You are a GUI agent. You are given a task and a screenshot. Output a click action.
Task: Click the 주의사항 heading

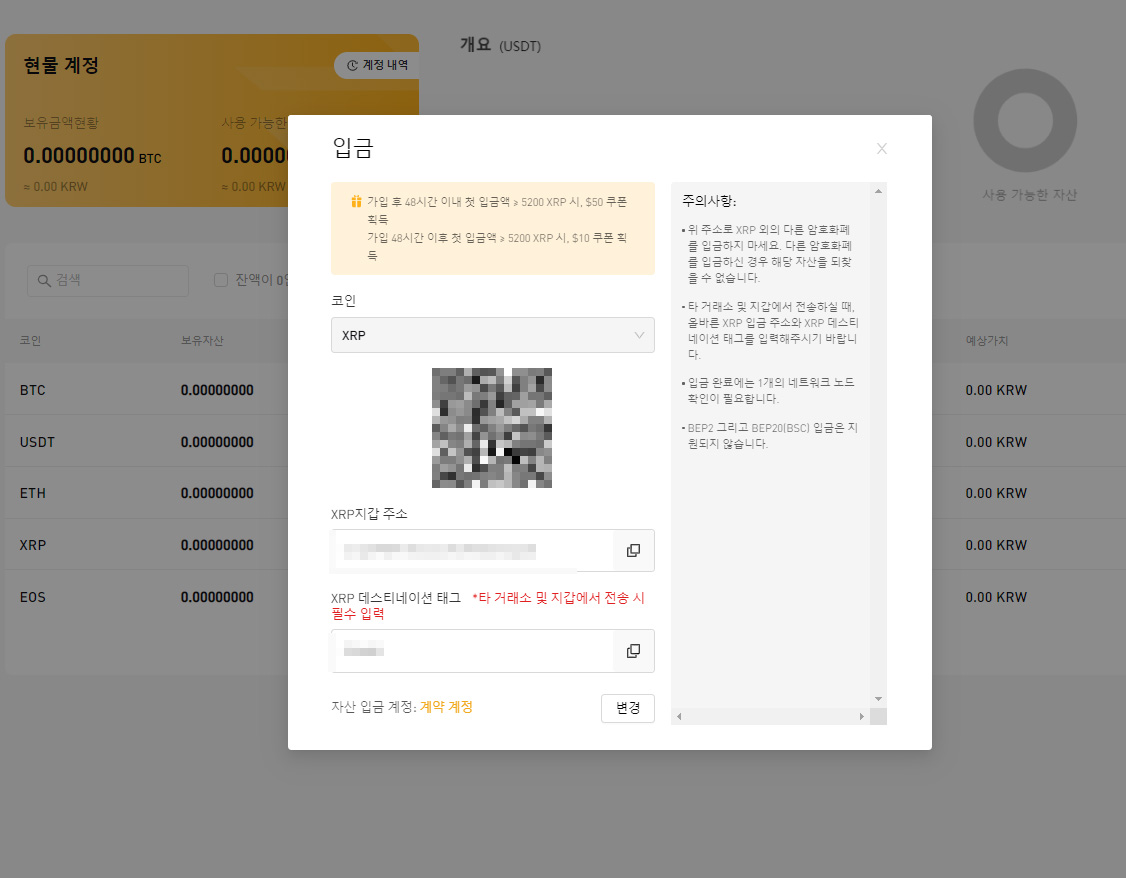click(x=709, y=201)
